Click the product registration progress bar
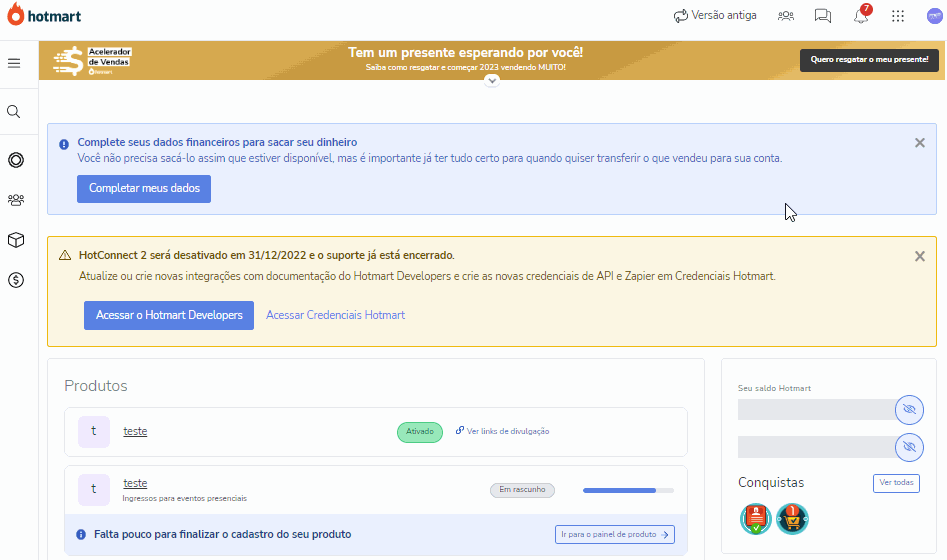Viewport: 947px width, 560px height. (x=628, y=491)
